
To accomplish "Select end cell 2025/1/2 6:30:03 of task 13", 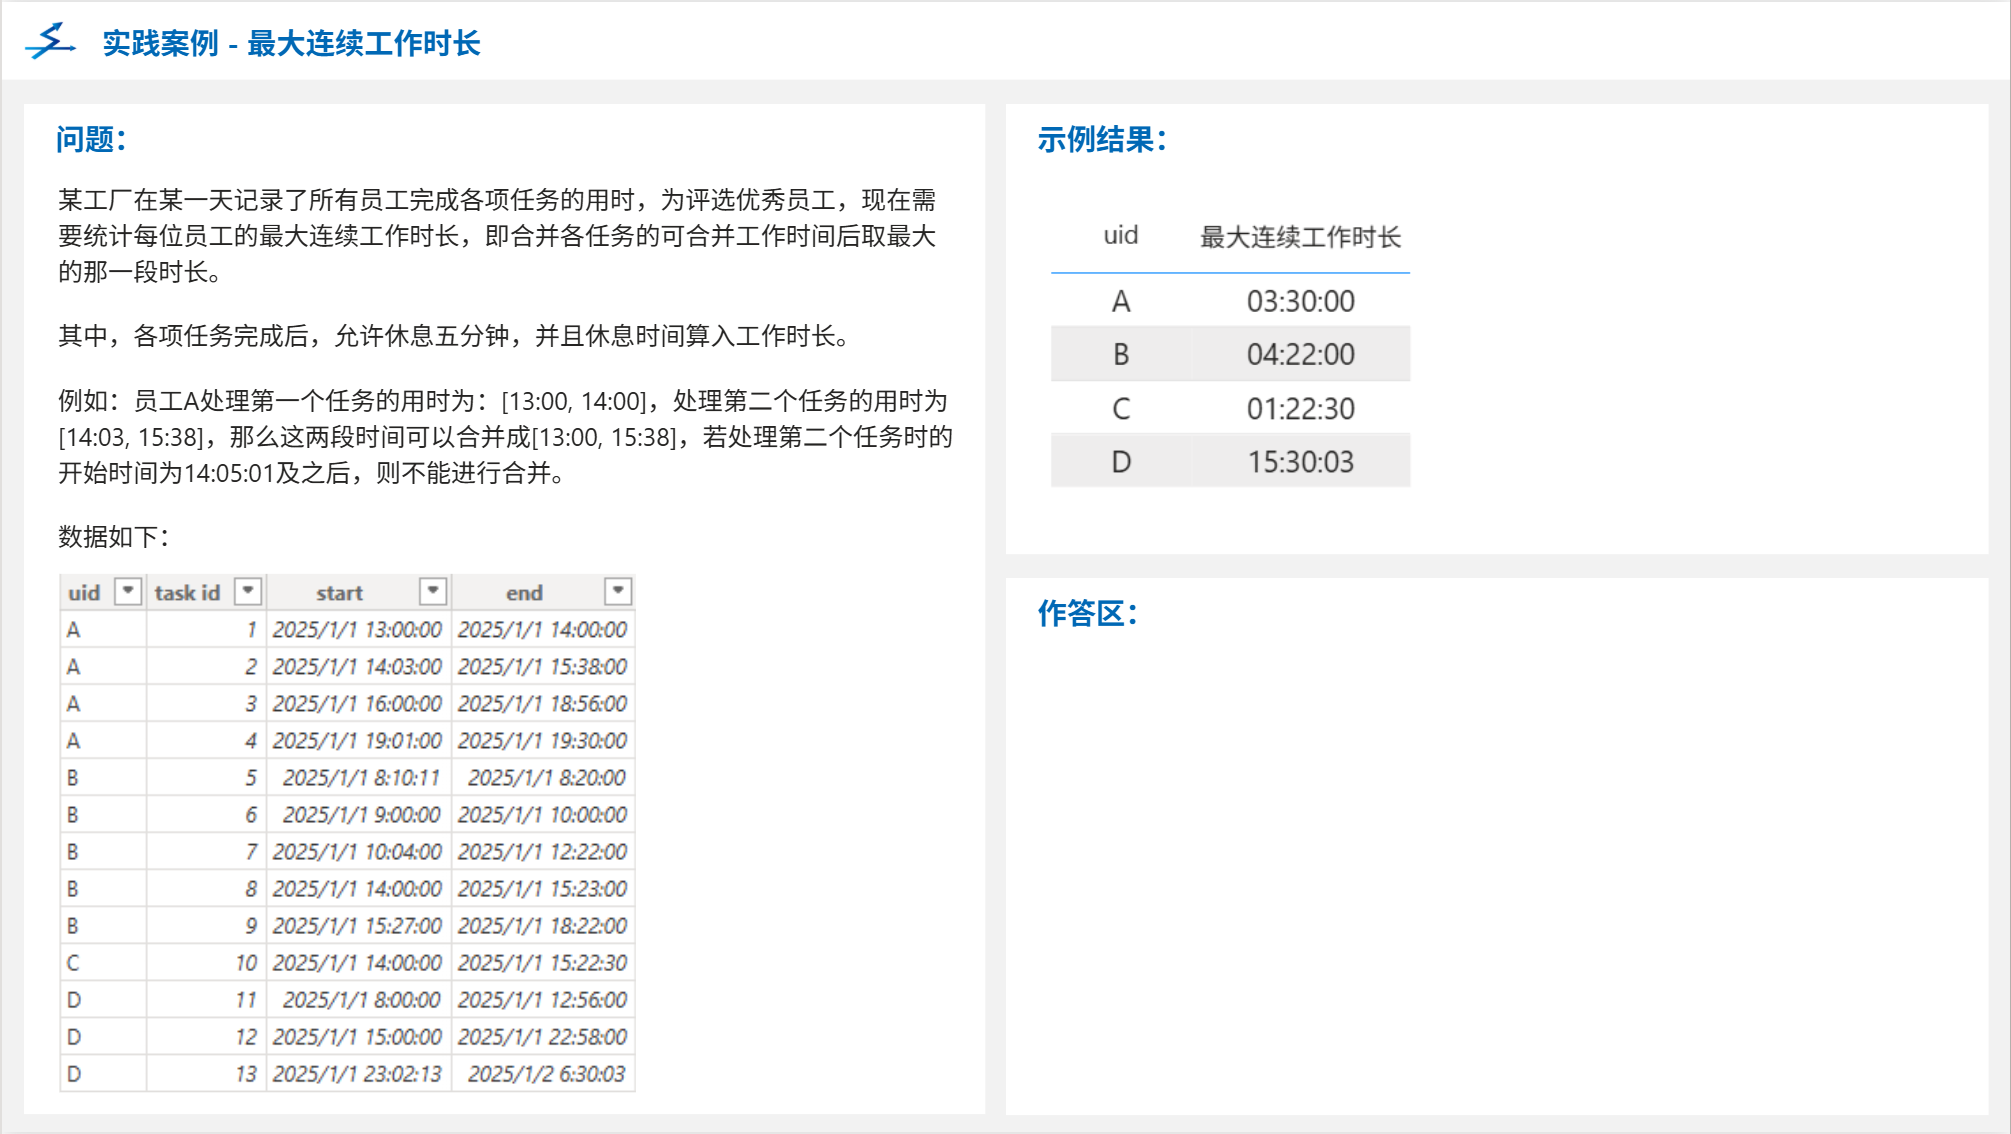I will point(546,1073).
